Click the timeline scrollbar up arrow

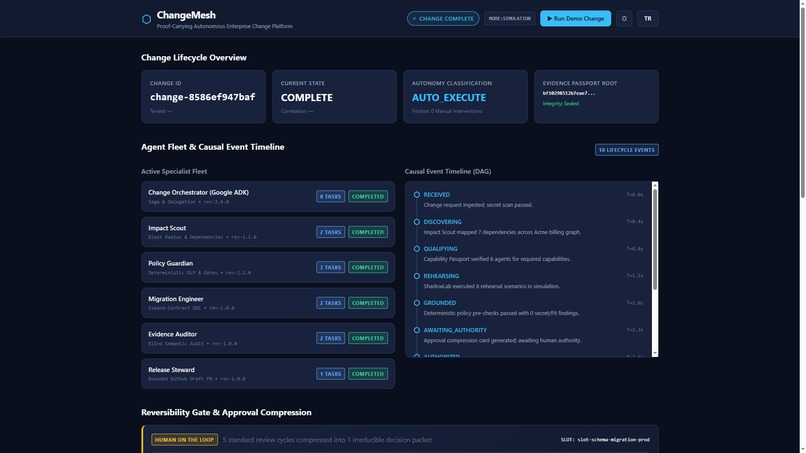[x=654, y=185]
